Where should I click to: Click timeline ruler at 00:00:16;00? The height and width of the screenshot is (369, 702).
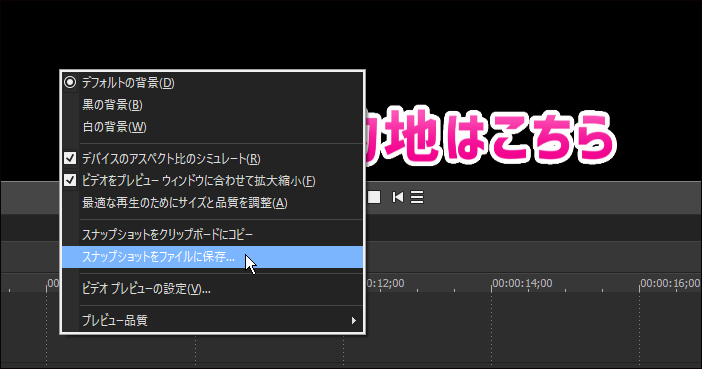click(x=670, y=283)
